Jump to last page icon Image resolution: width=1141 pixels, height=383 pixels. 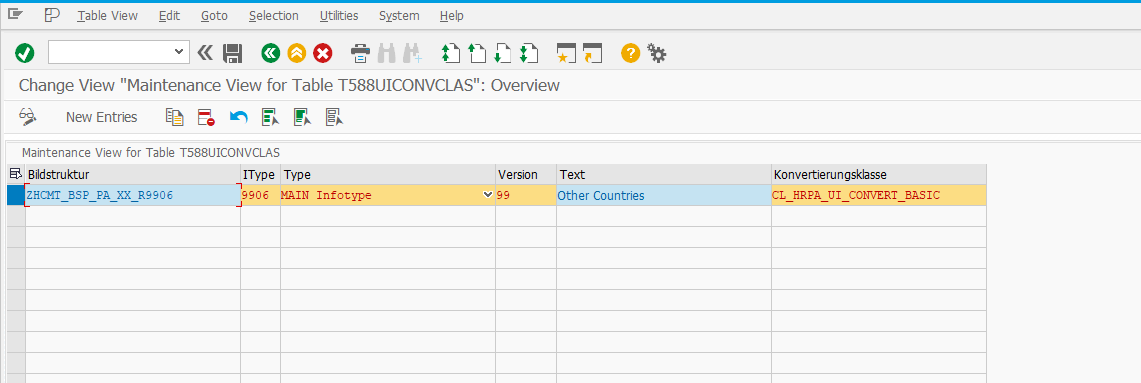pos(528,52)
